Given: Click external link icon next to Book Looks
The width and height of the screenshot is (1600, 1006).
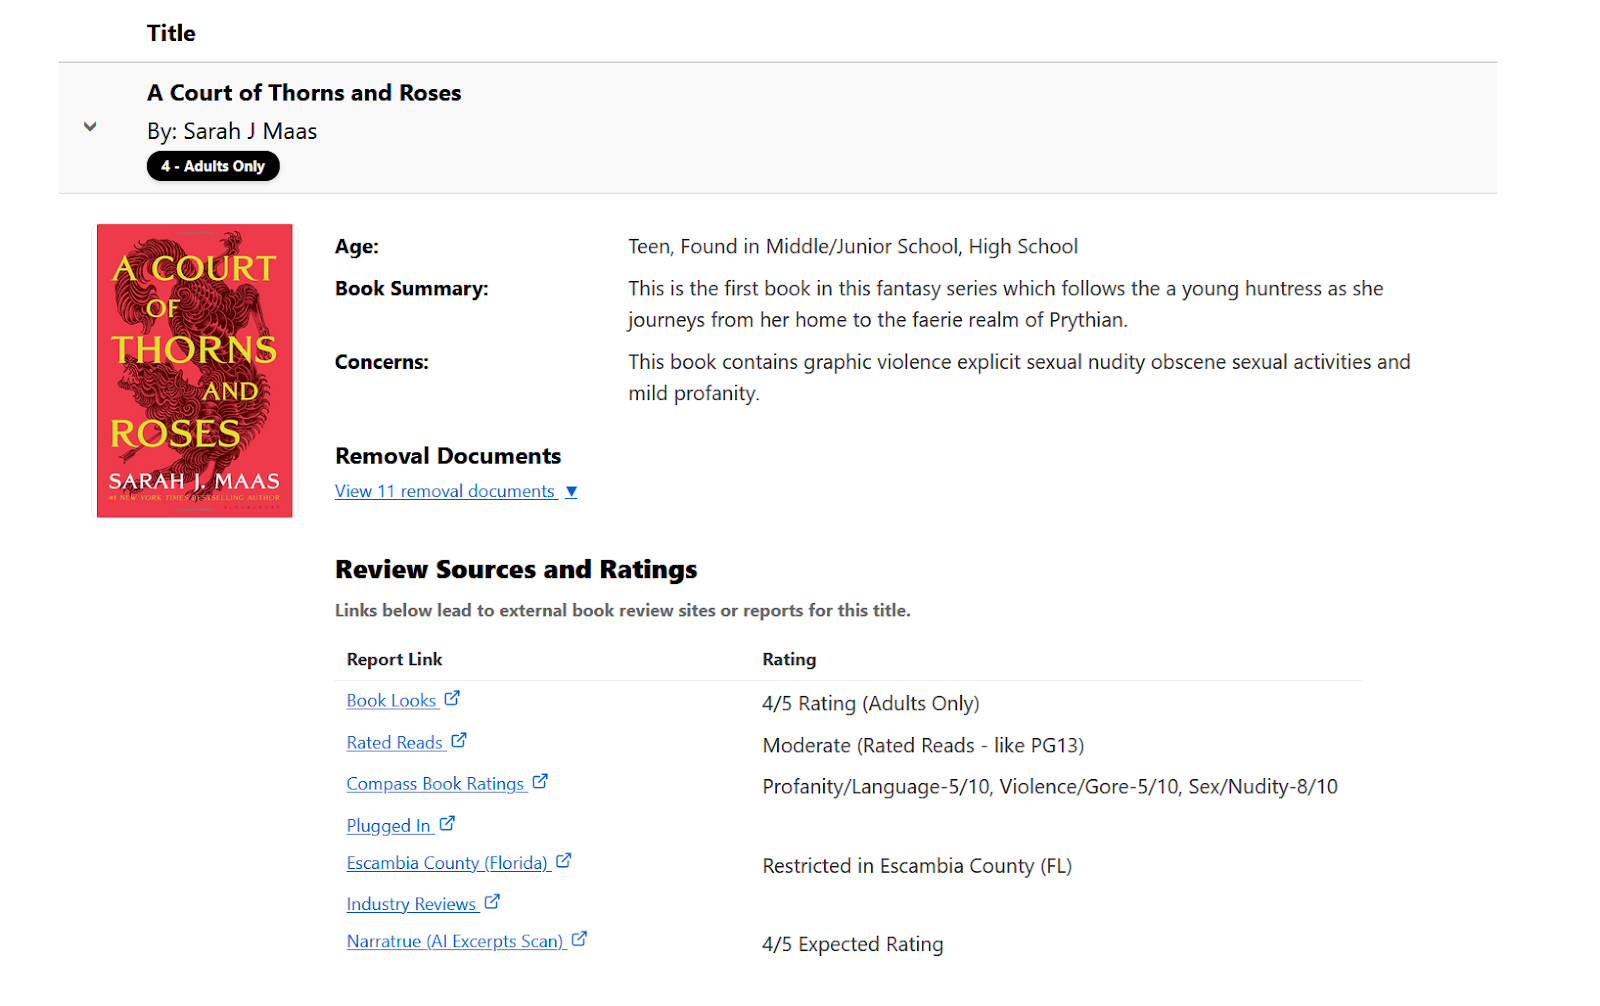Looking at the screenshot, I should tap(452, 699).
